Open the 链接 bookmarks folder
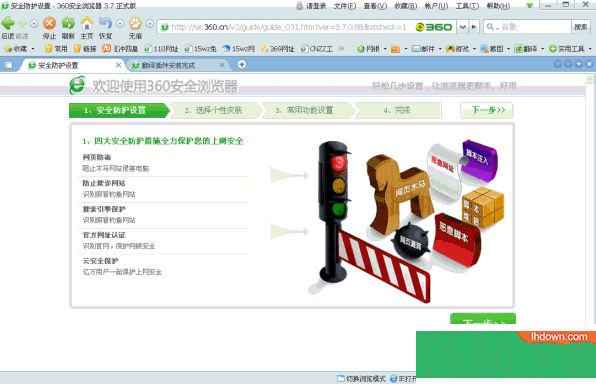596x384 pixels. (85, 49)
